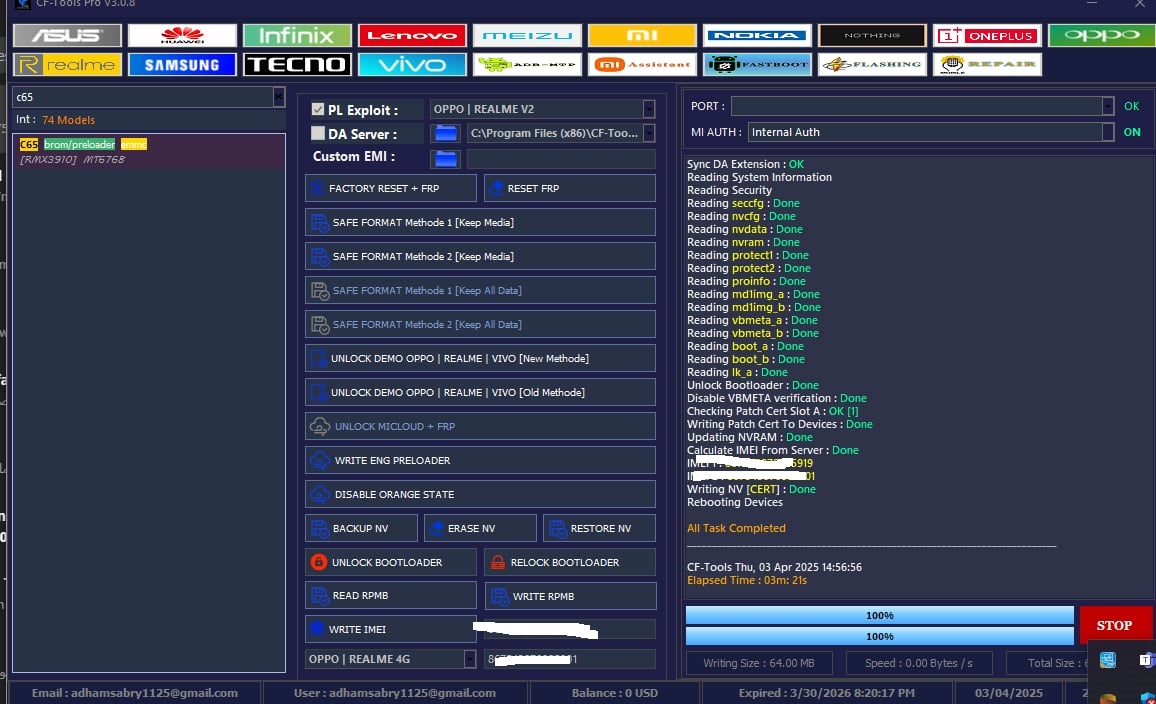Open the MI AUTH Internal Auth dropdown

pos(1107,132)
